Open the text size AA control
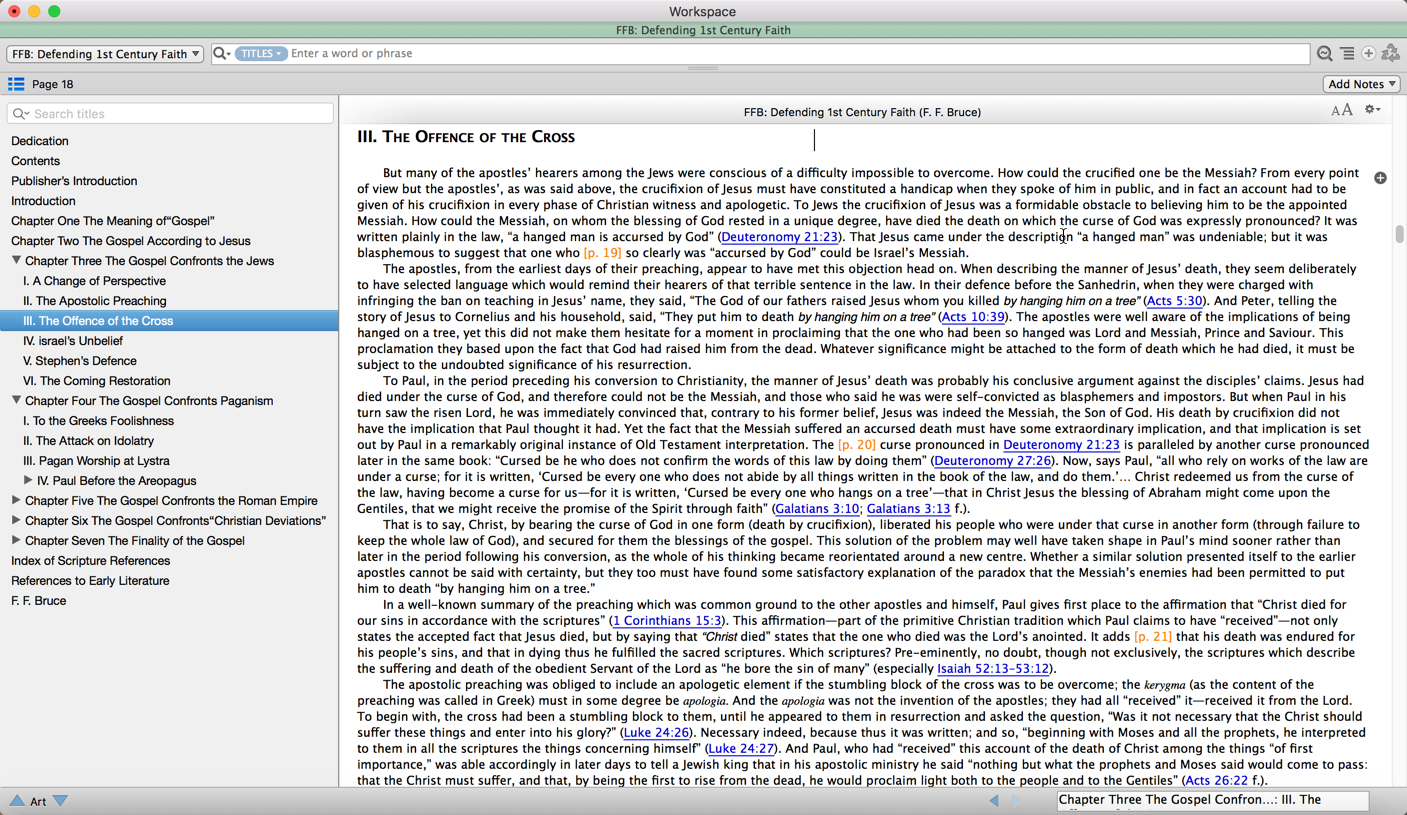Viewport: 1407px width, 815px height. [x=1342, y=111]
